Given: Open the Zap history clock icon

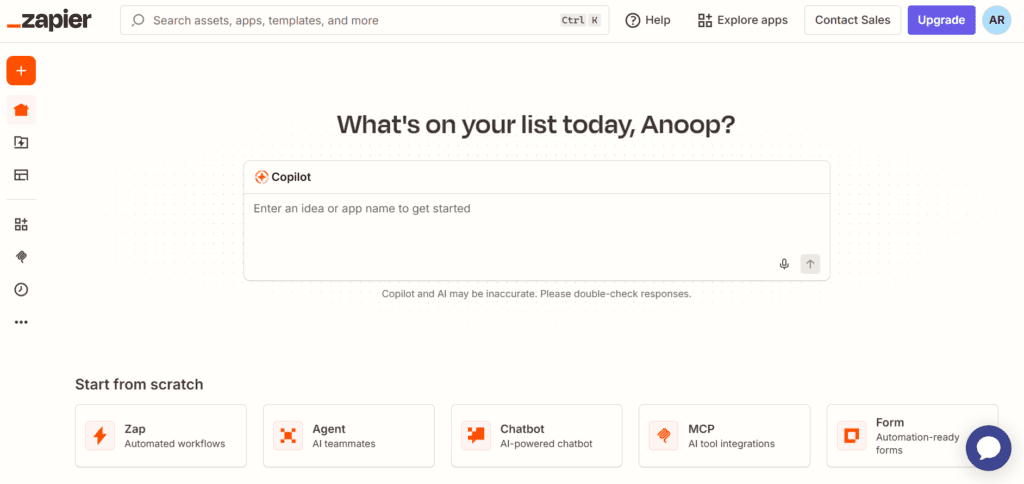Looking at the screenshot, I should (x=21, y=290).
